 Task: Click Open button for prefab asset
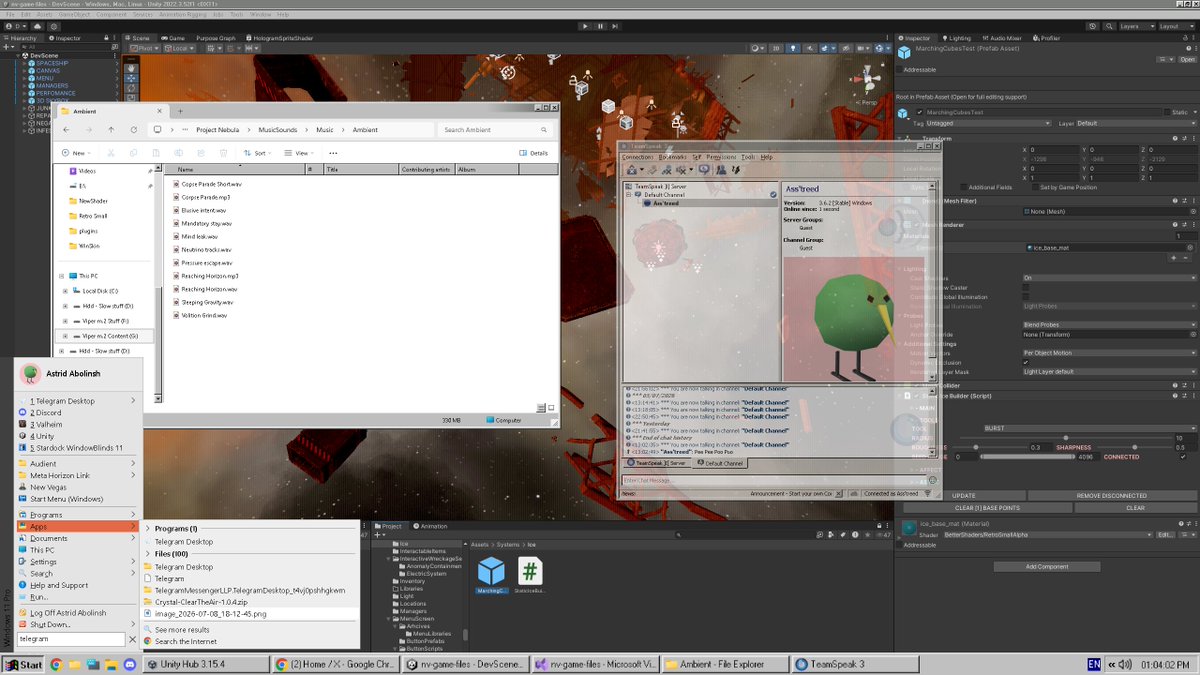[1187, 59]
